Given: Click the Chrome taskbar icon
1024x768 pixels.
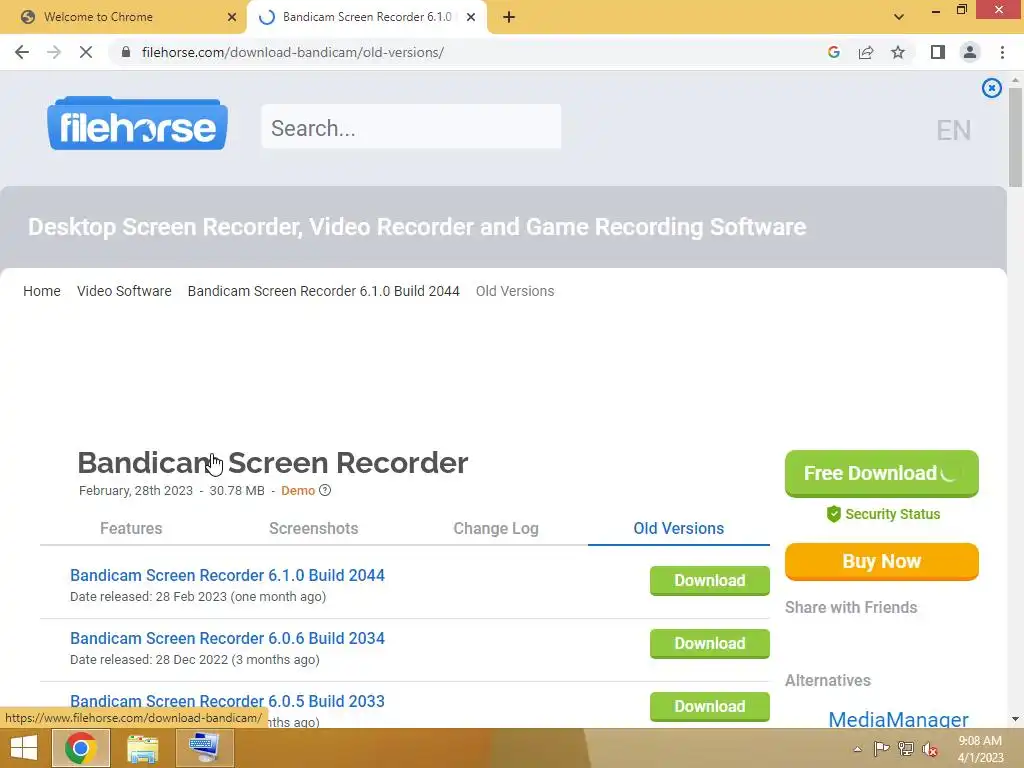Looking at the screenshot, I should (x=81, y=748).
